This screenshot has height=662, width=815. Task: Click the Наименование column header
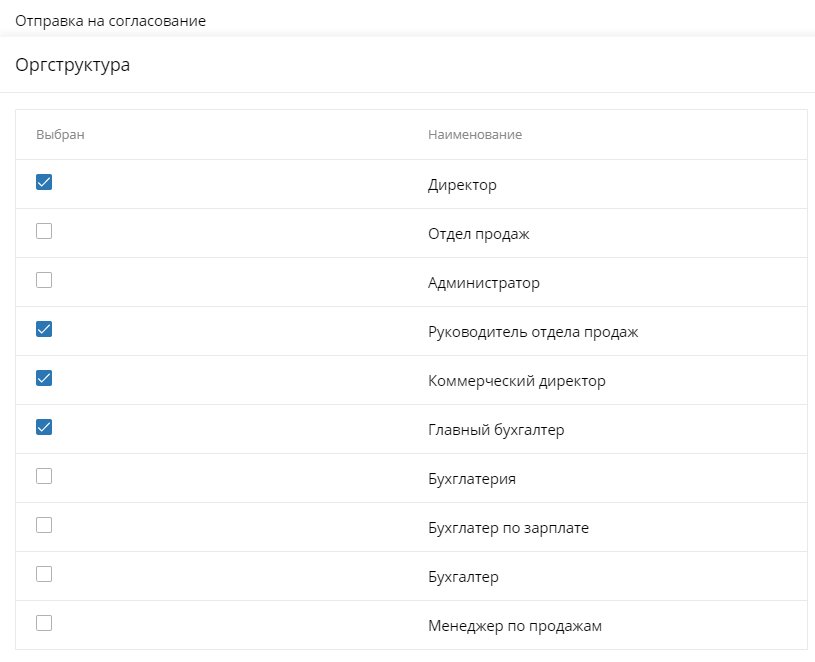tap(475, 135)
